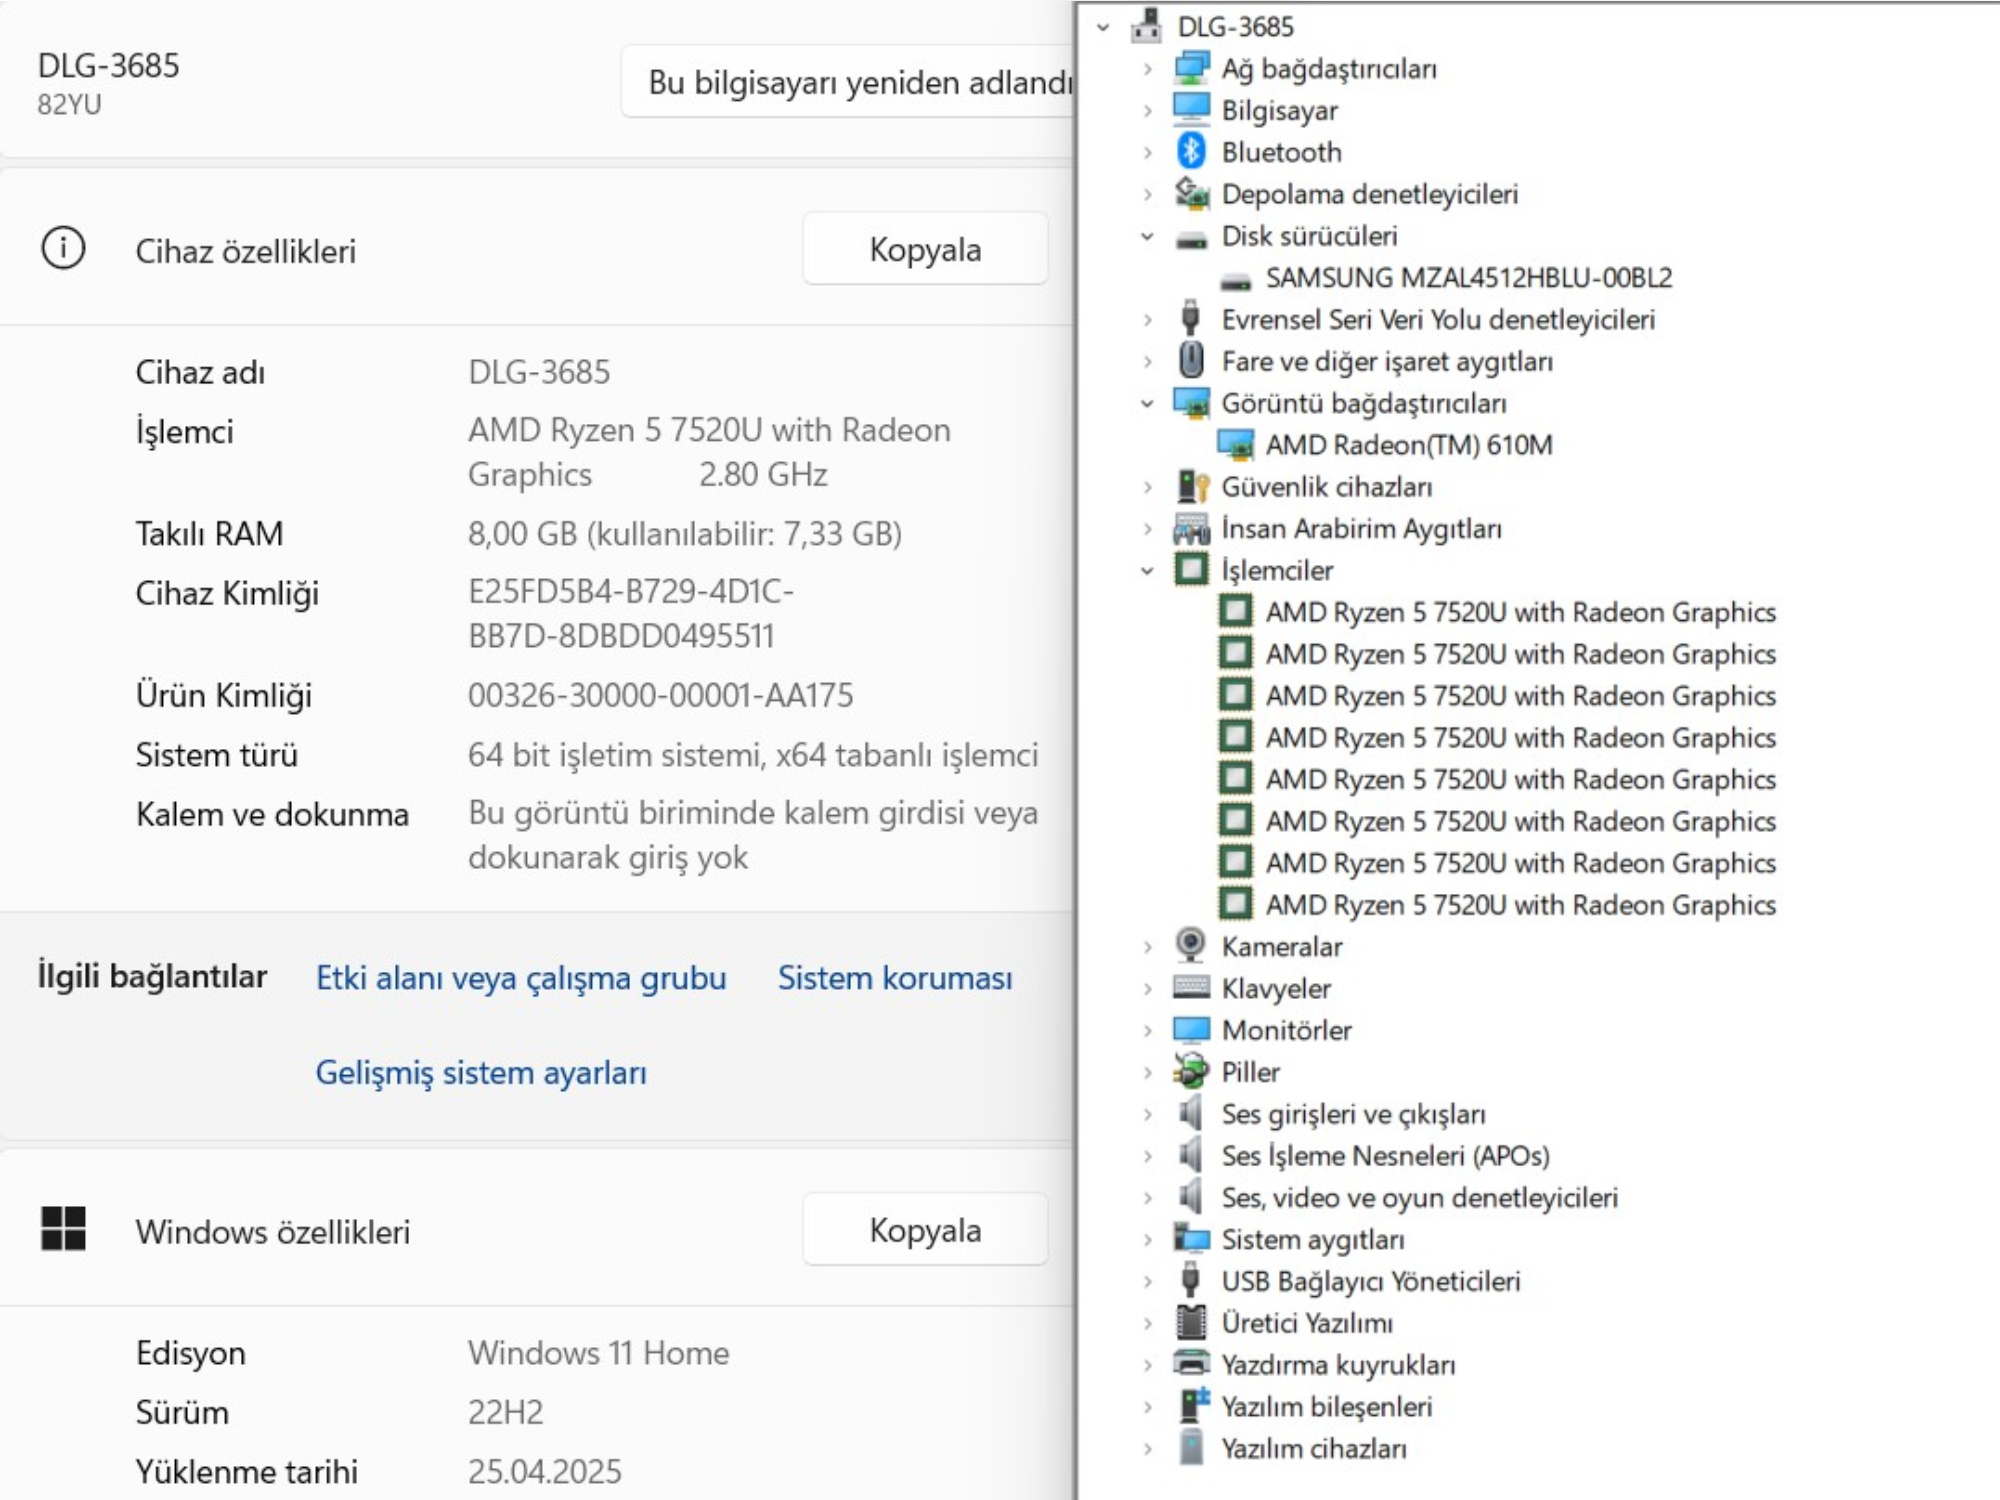The width and height of the screenshot is (2000, 1500).
Task: Expand the Piller category
Action: (1148, 1073)
